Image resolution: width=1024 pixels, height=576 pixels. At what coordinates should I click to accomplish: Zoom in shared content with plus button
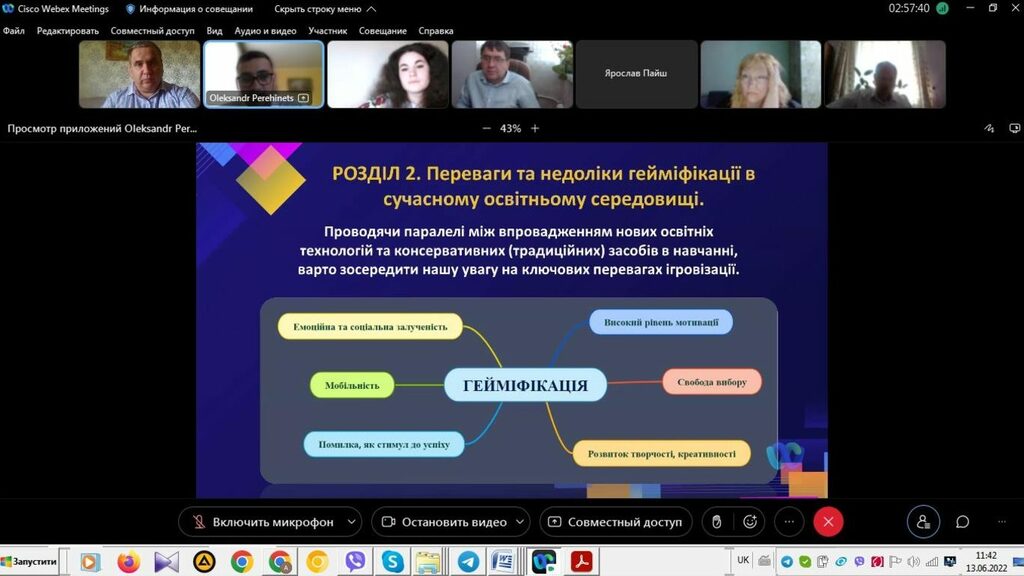535,128
